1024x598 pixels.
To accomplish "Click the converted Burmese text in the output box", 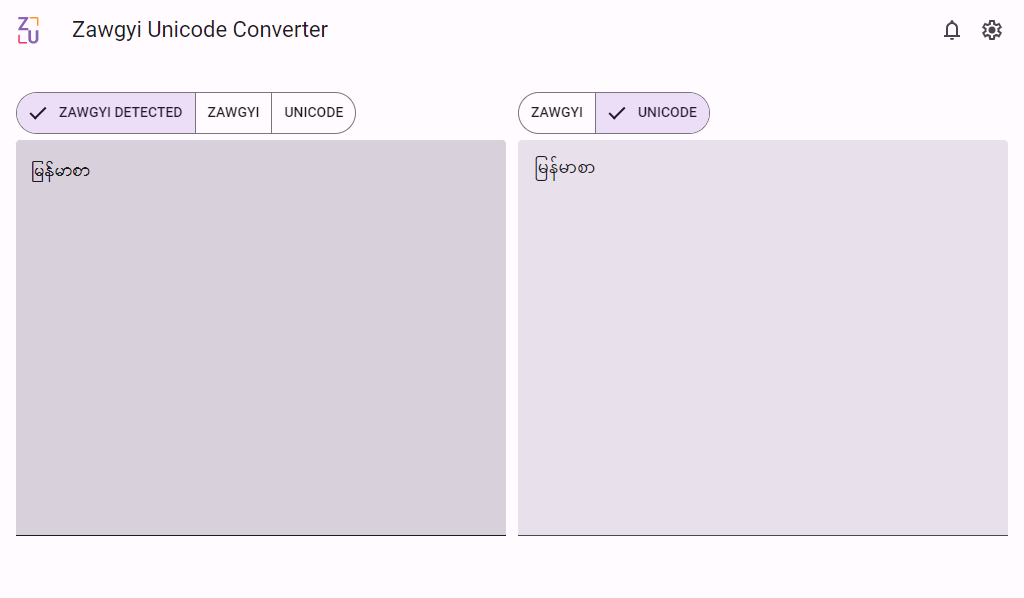I will 565,168.
